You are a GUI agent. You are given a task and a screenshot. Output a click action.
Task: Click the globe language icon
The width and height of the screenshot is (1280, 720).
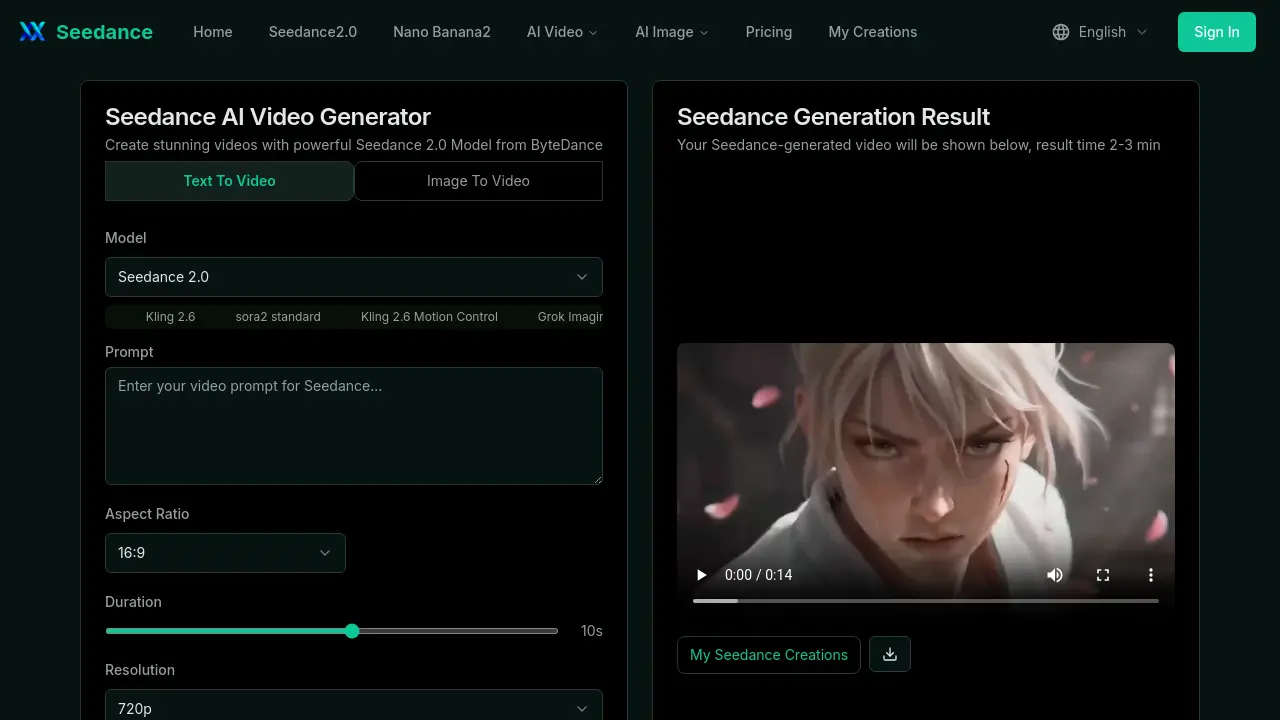pyautogui.click(x=1061, y=32)
